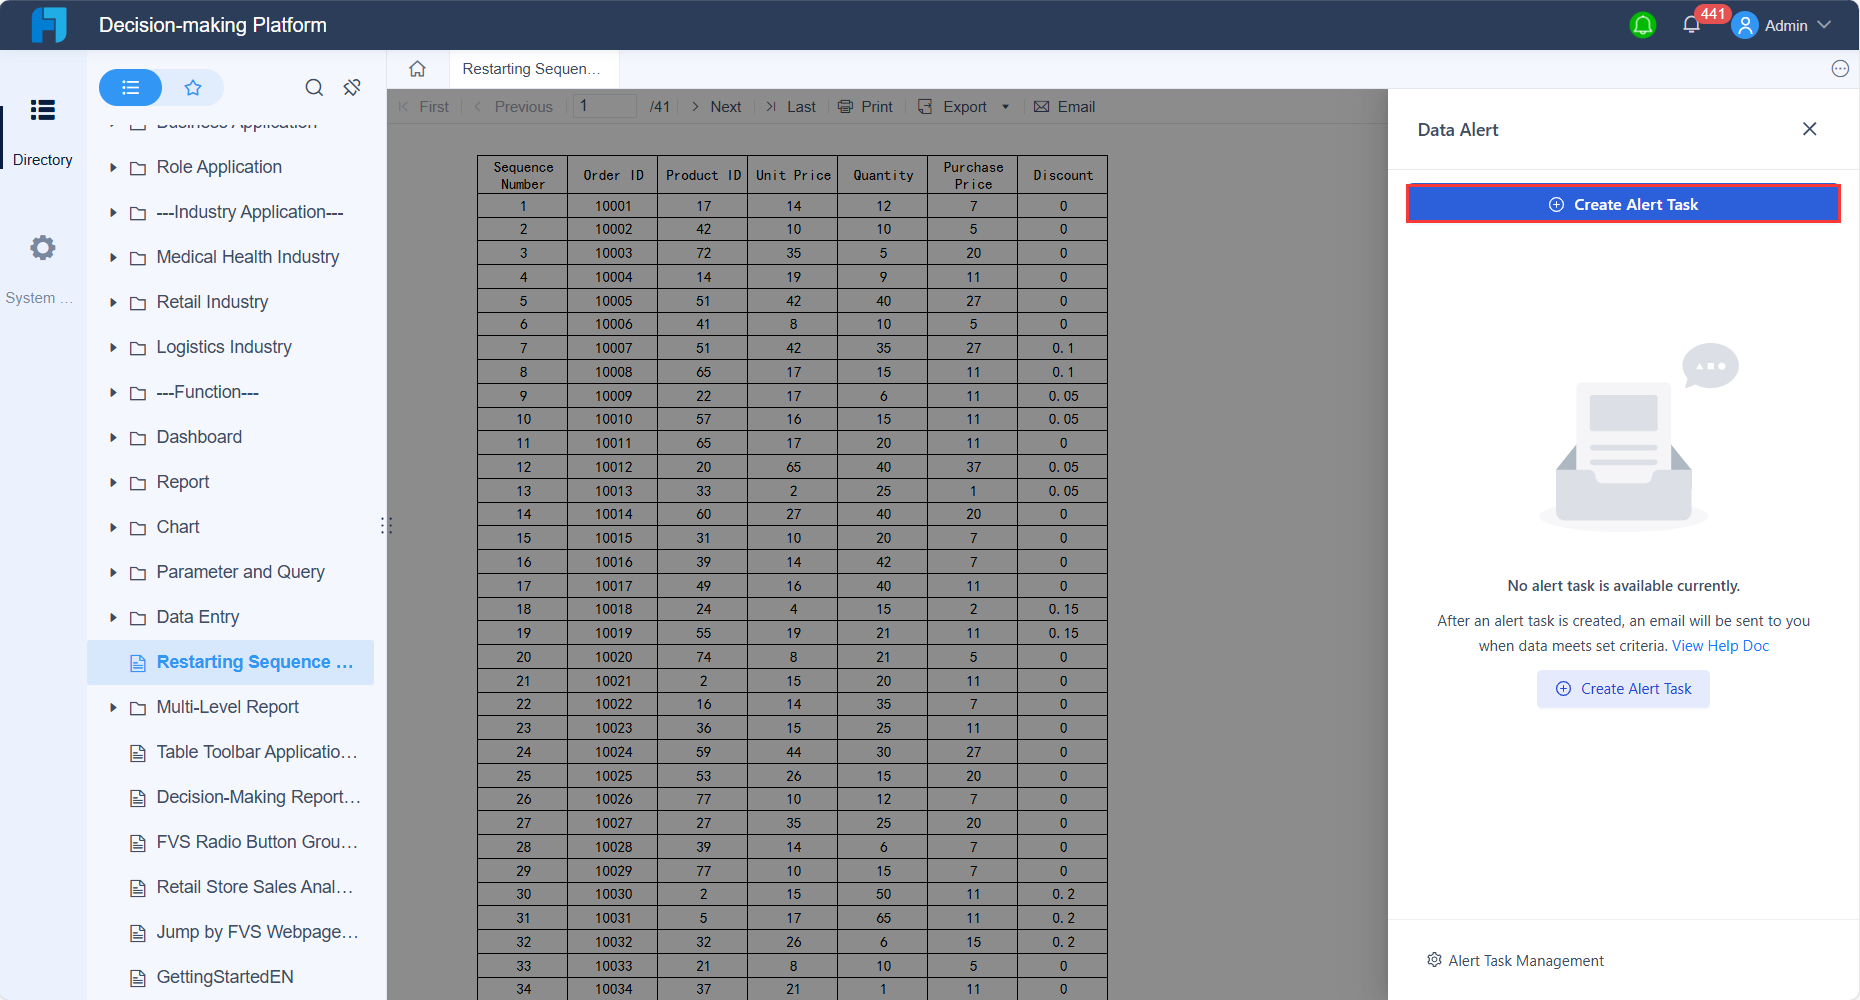1860x1000 pixels.
Task: Click the pin icon in directory panel
Action: (352, 88)
